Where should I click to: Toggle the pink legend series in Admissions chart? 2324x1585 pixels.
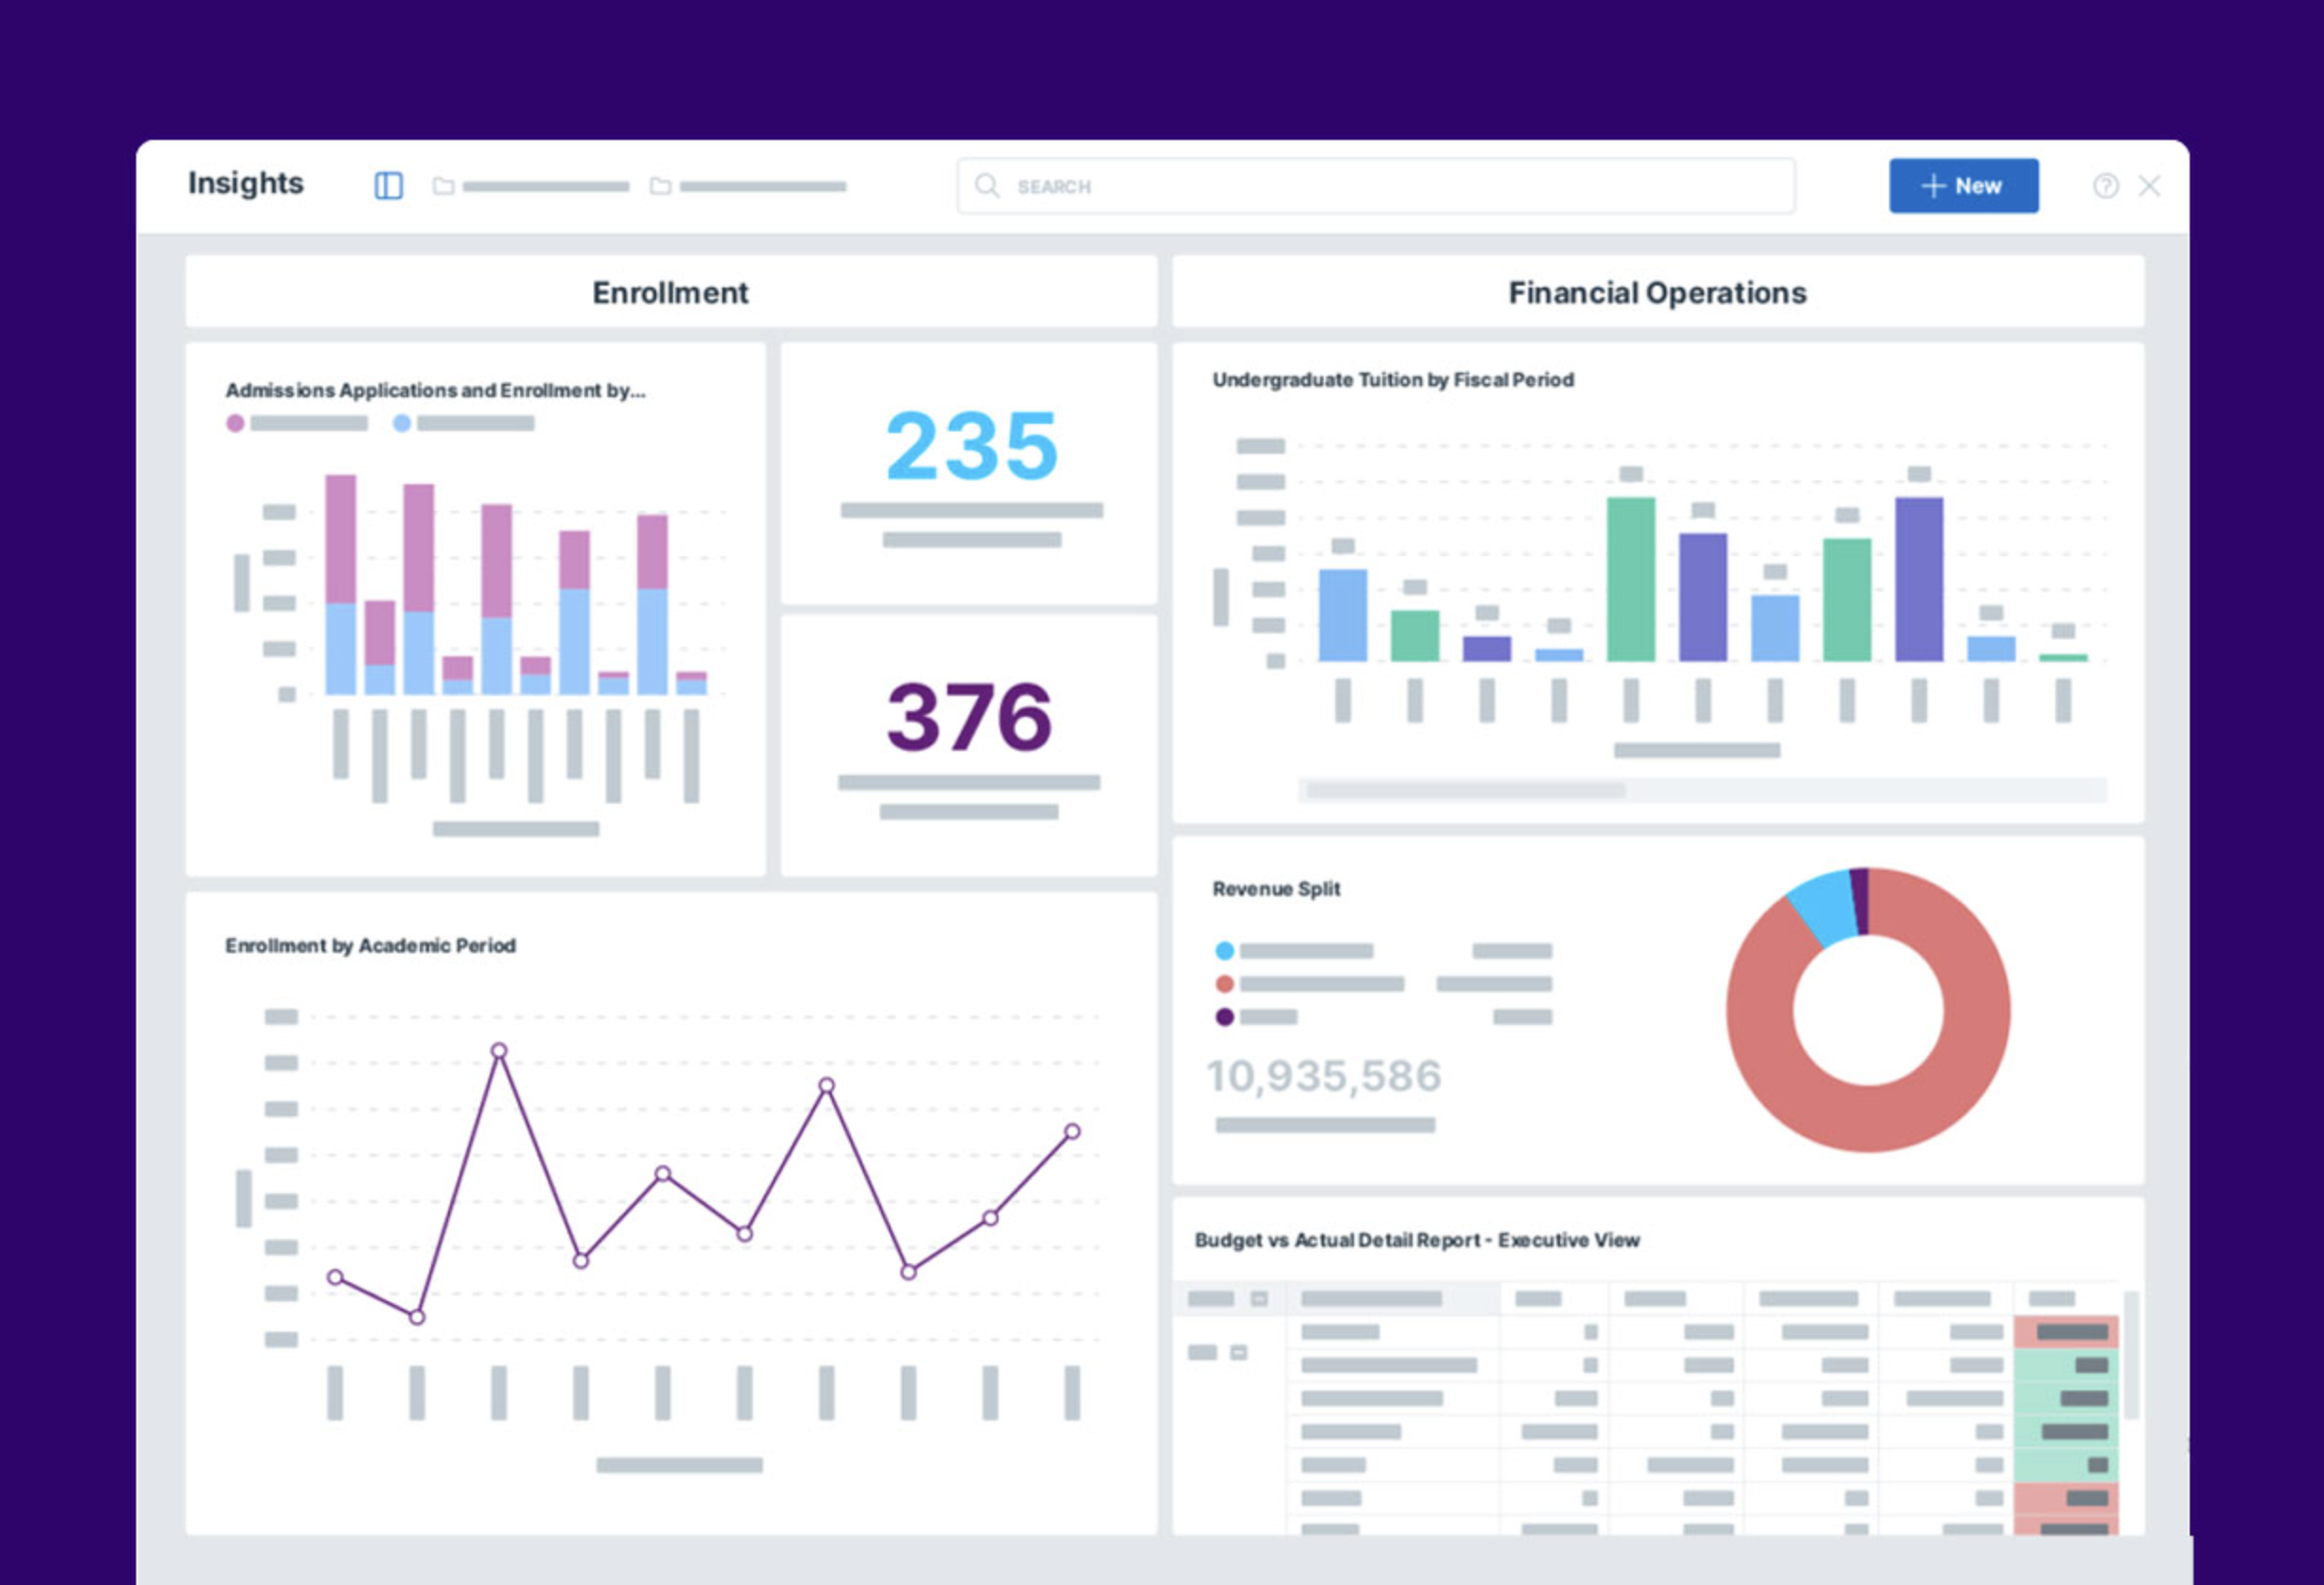pyautogui.click(x=235, y=423)
